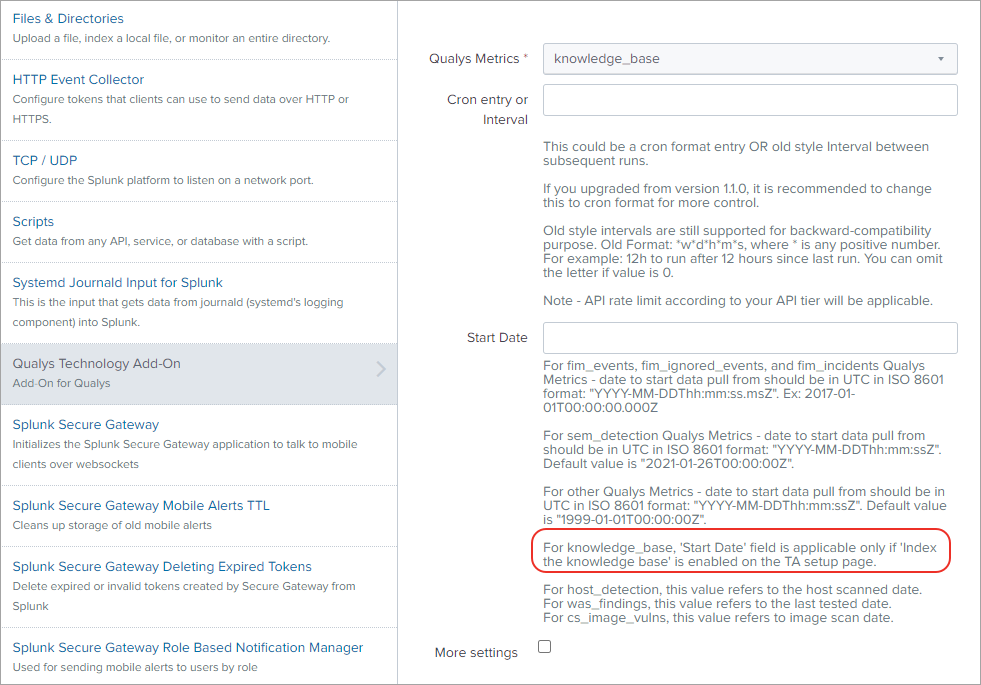Click the 'Cron entry or Interval' label
The image size is (981, 685).
click(x=487, y=109)
